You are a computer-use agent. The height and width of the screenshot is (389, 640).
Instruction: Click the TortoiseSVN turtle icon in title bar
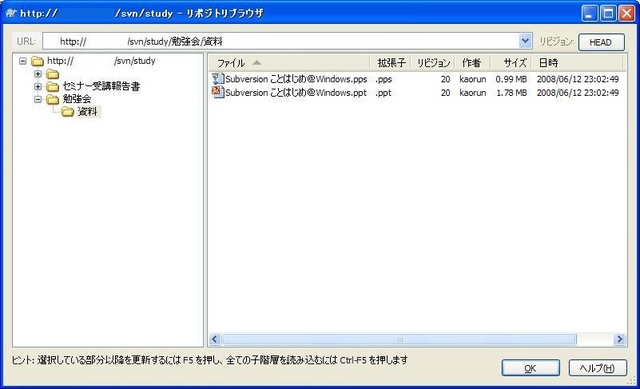point(11,13)
